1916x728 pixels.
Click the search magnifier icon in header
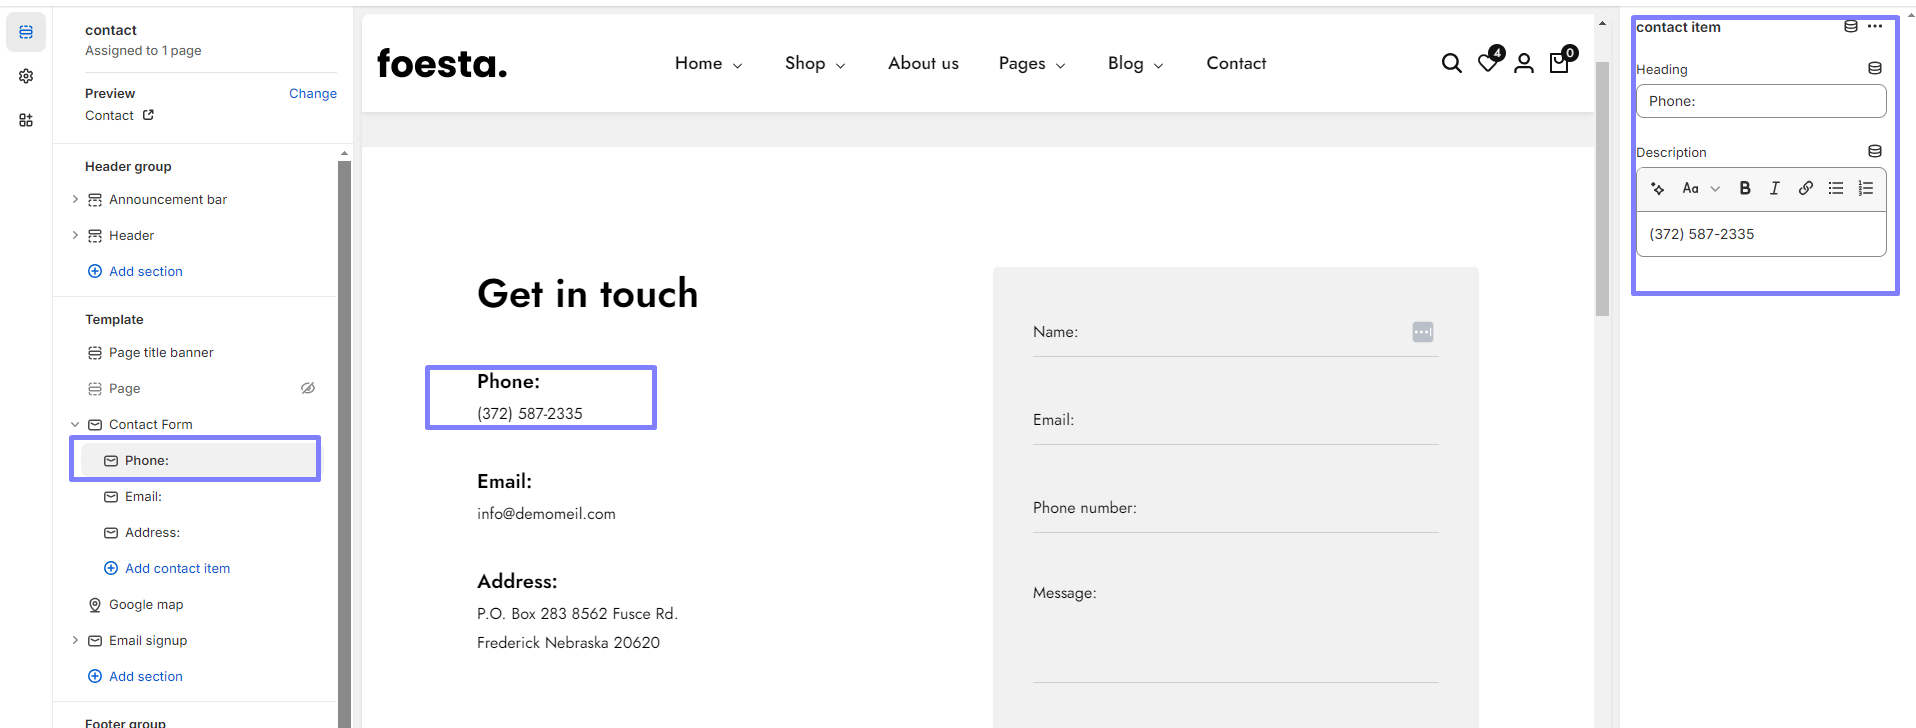(1451, 64)
